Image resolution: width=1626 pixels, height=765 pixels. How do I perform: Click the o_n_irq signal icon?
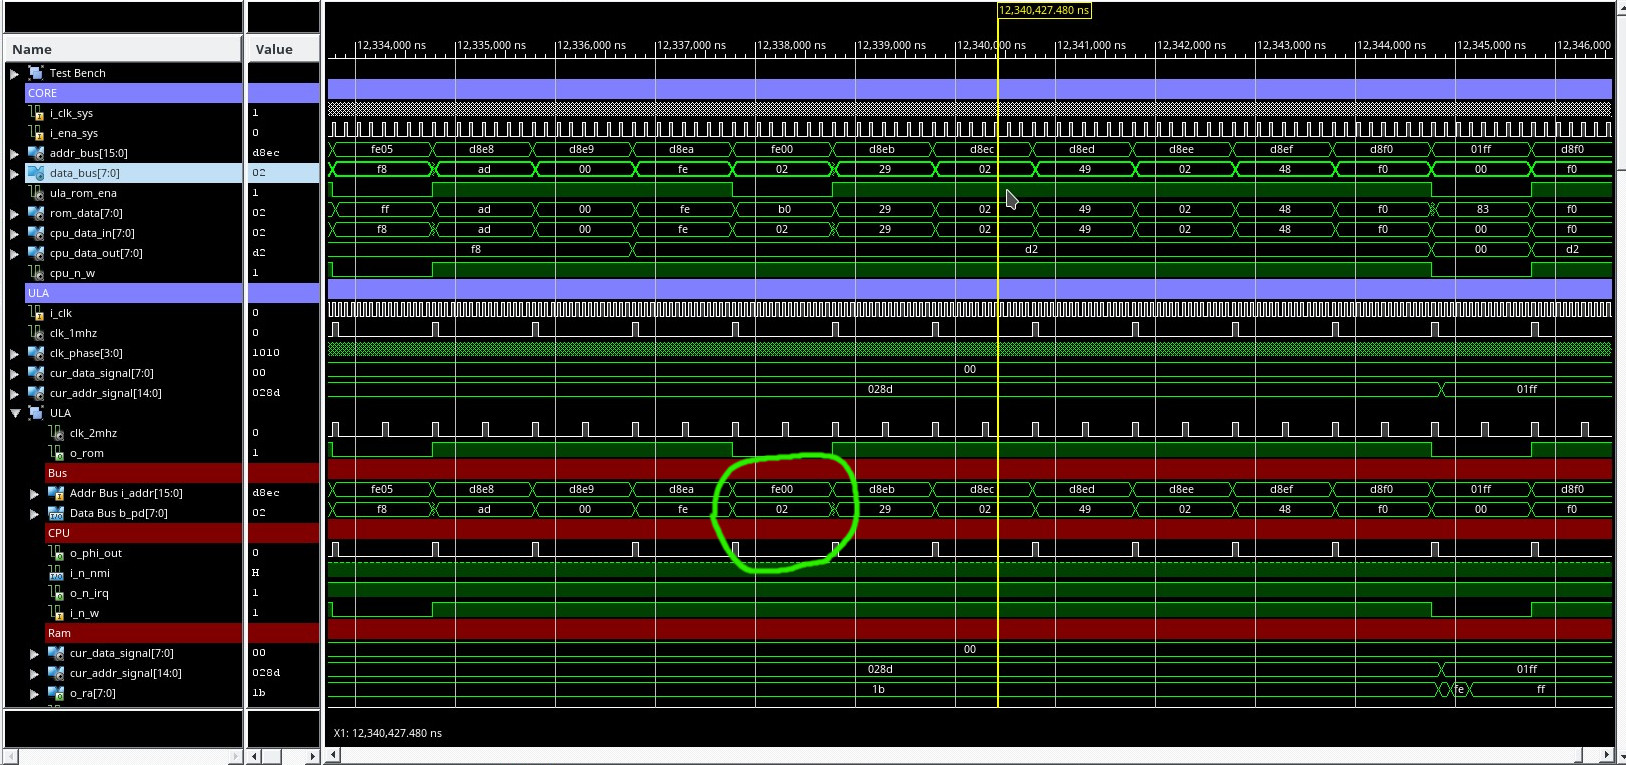point(56,593)
